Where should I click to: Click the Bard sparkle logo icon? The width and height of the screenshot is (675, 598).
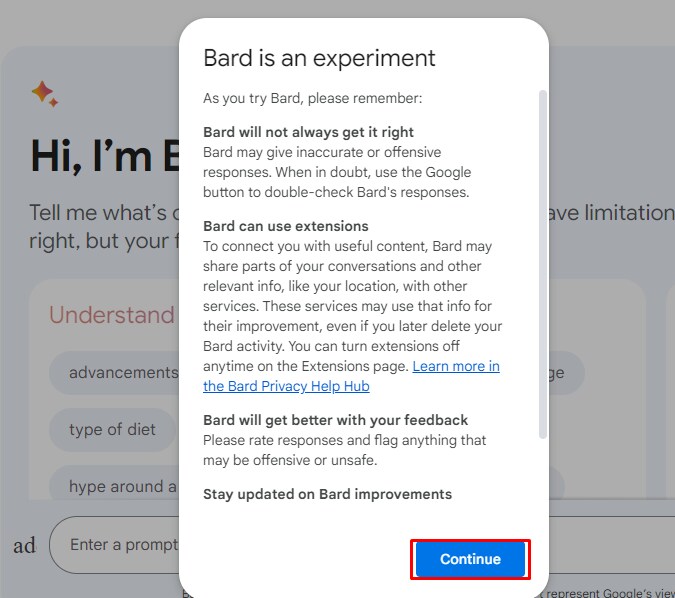pyautogui.click(x=44, y=94)
